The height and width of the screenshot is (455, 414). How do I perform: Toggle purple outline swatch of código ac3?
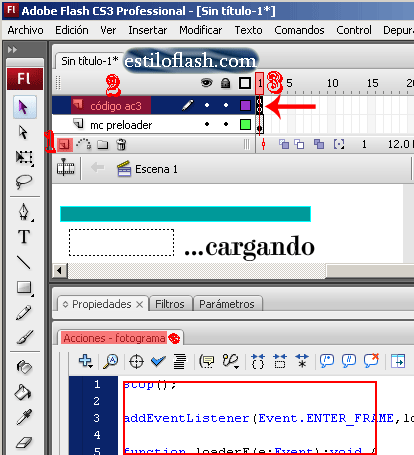pos(245,105)
